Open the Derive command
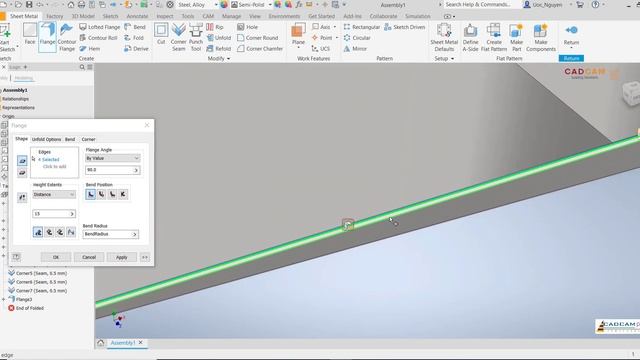Viewport: 640px width, 360px height. click(x=136, y=49)
